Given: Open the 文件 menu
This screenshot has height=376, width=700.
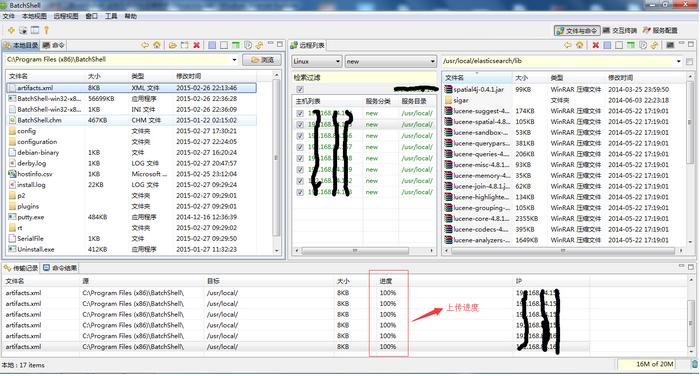Looking at the screenshot, I should click(8, 16).
